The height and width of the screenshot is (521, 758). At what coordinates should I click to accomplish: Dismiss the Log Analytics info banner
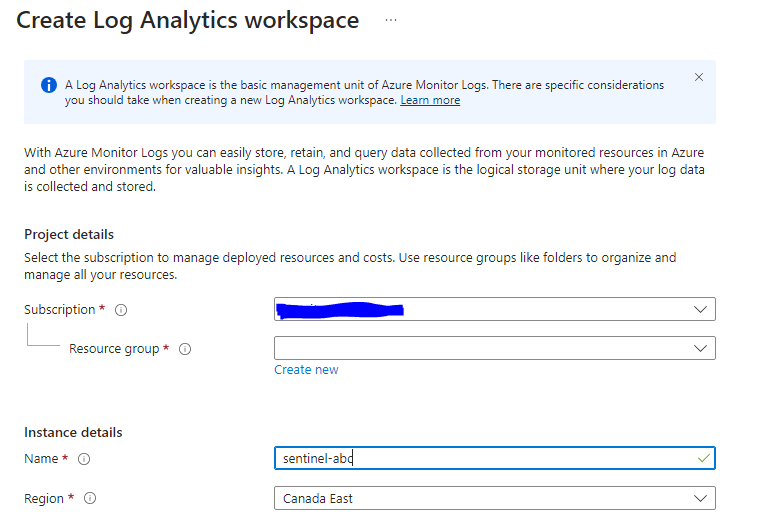point(699,77)
